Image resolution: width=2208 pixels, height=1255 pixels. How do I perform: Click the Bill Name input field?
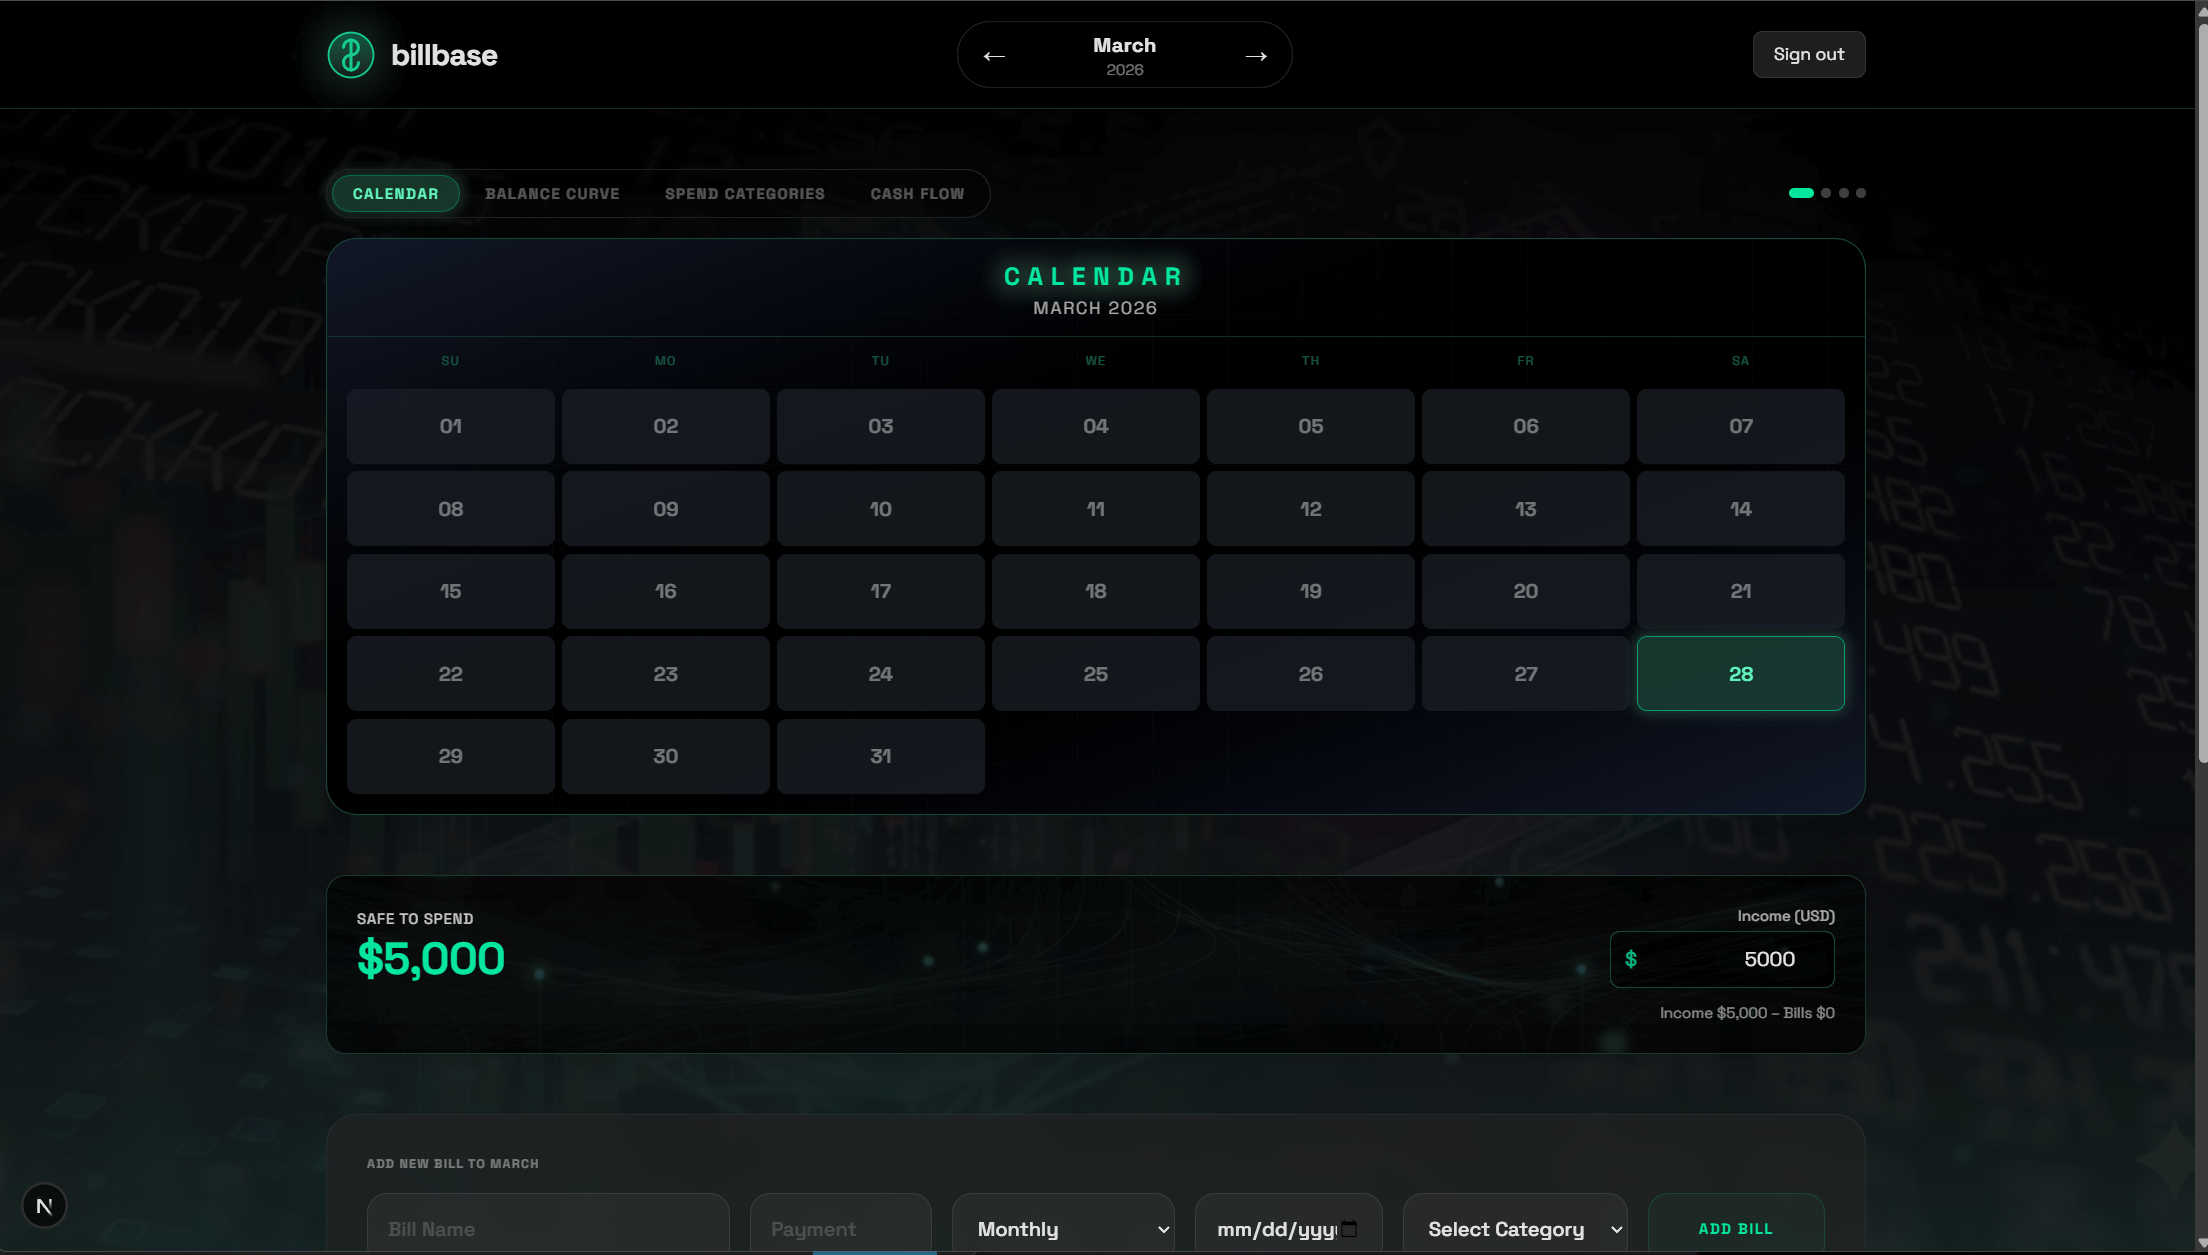[x=548, y=1229]
